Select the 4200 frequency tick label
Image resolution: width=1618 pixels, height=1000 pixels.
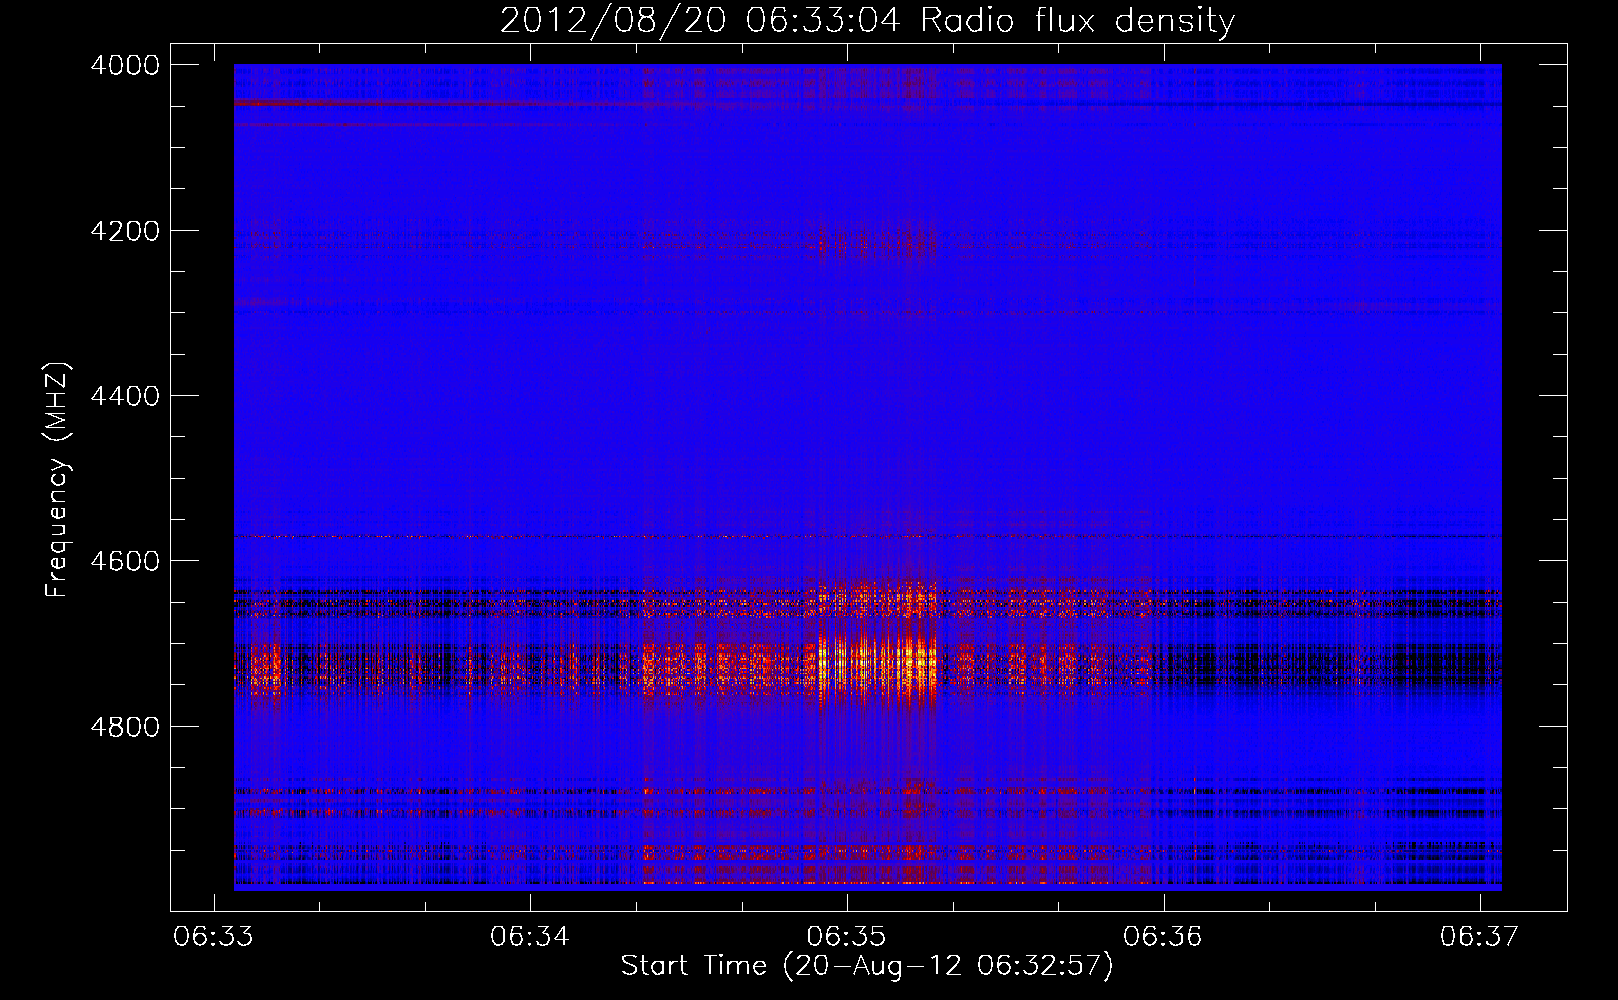tap(125, 231)
